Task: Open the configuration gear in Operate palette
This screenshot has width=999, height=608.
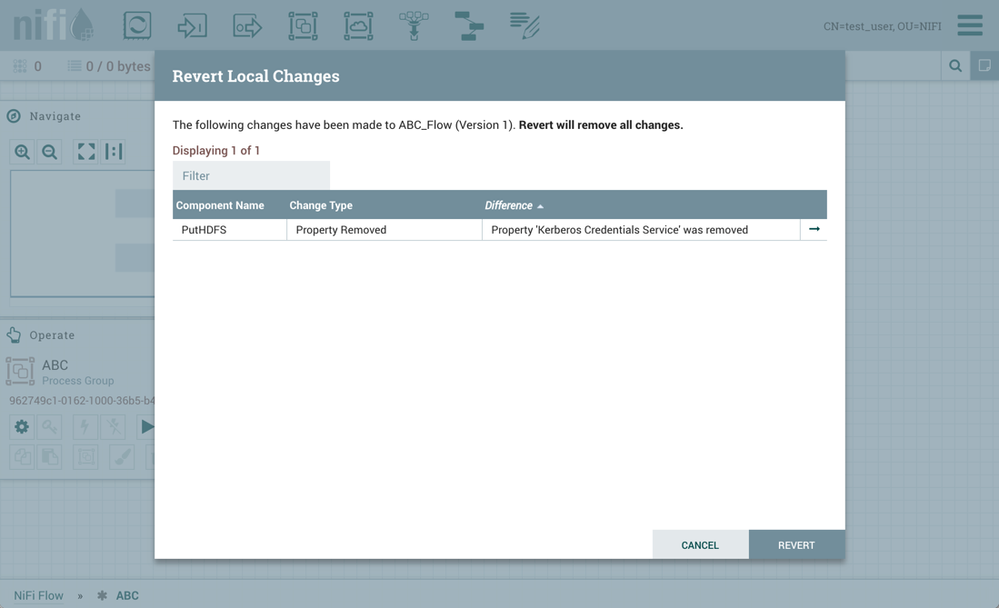Action: tap(21, 426)
